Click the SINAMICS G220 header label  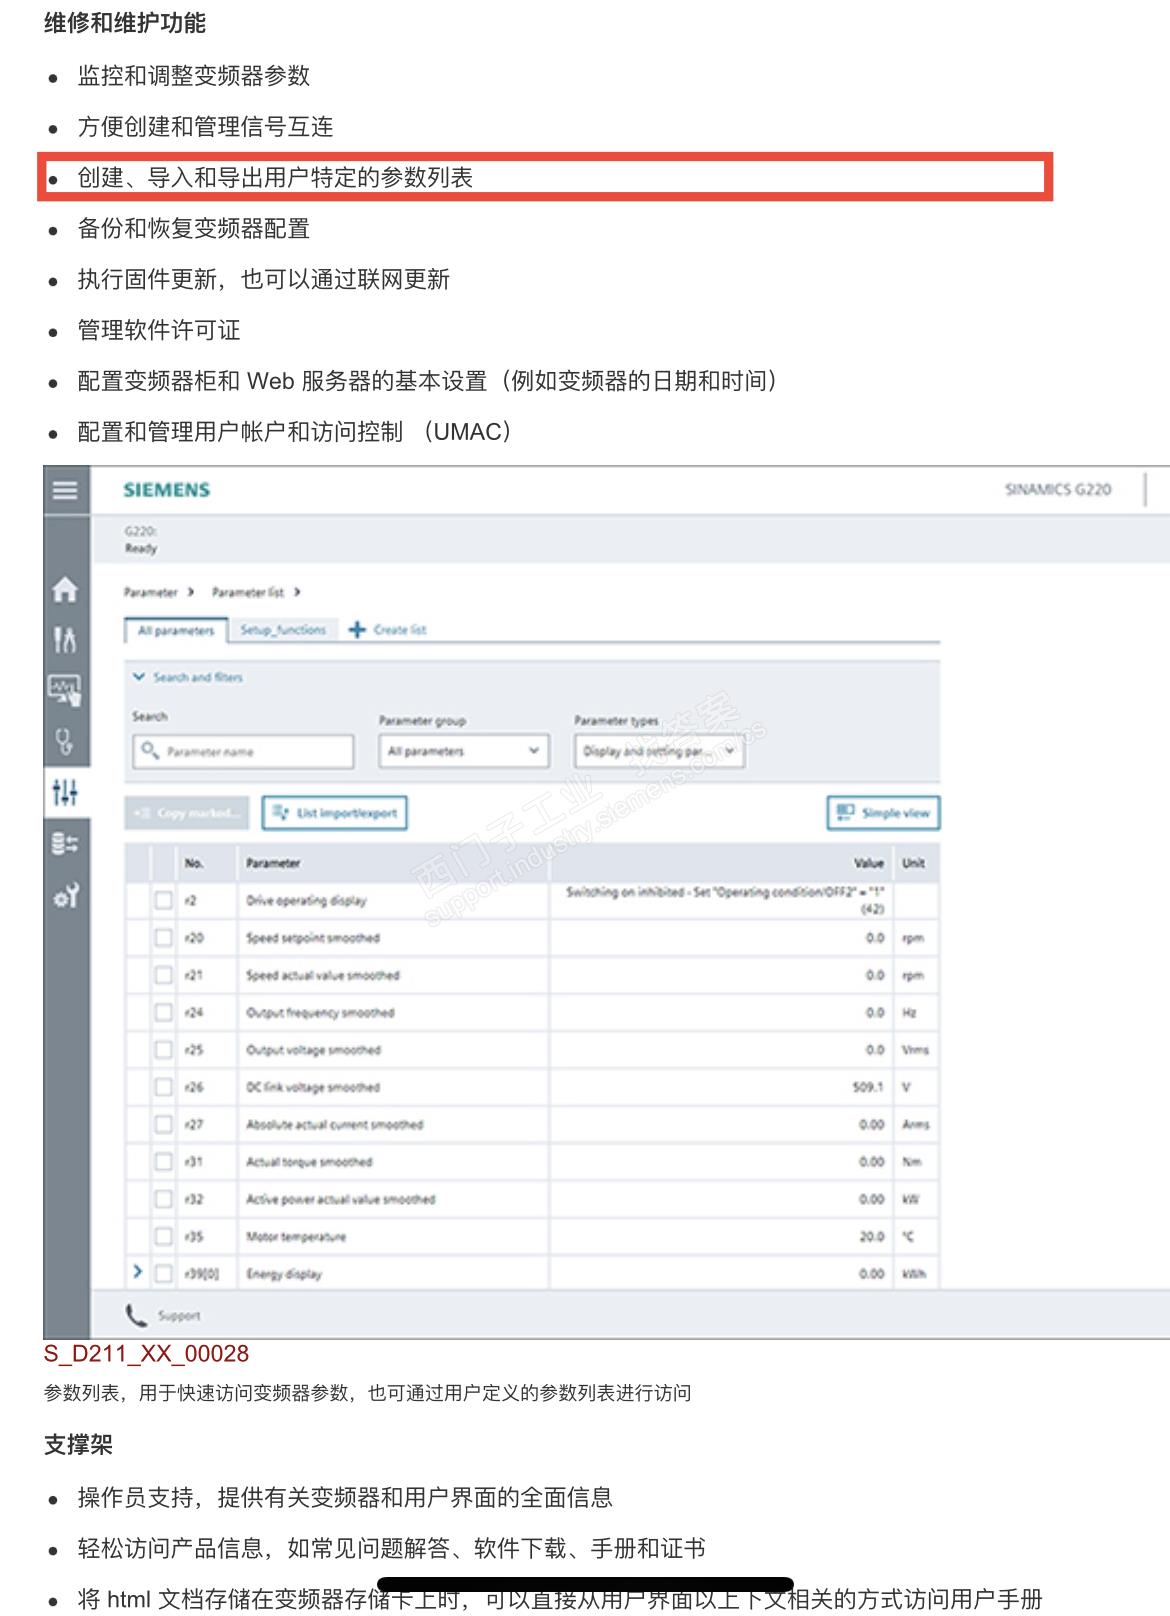(x=1058, y=489)
